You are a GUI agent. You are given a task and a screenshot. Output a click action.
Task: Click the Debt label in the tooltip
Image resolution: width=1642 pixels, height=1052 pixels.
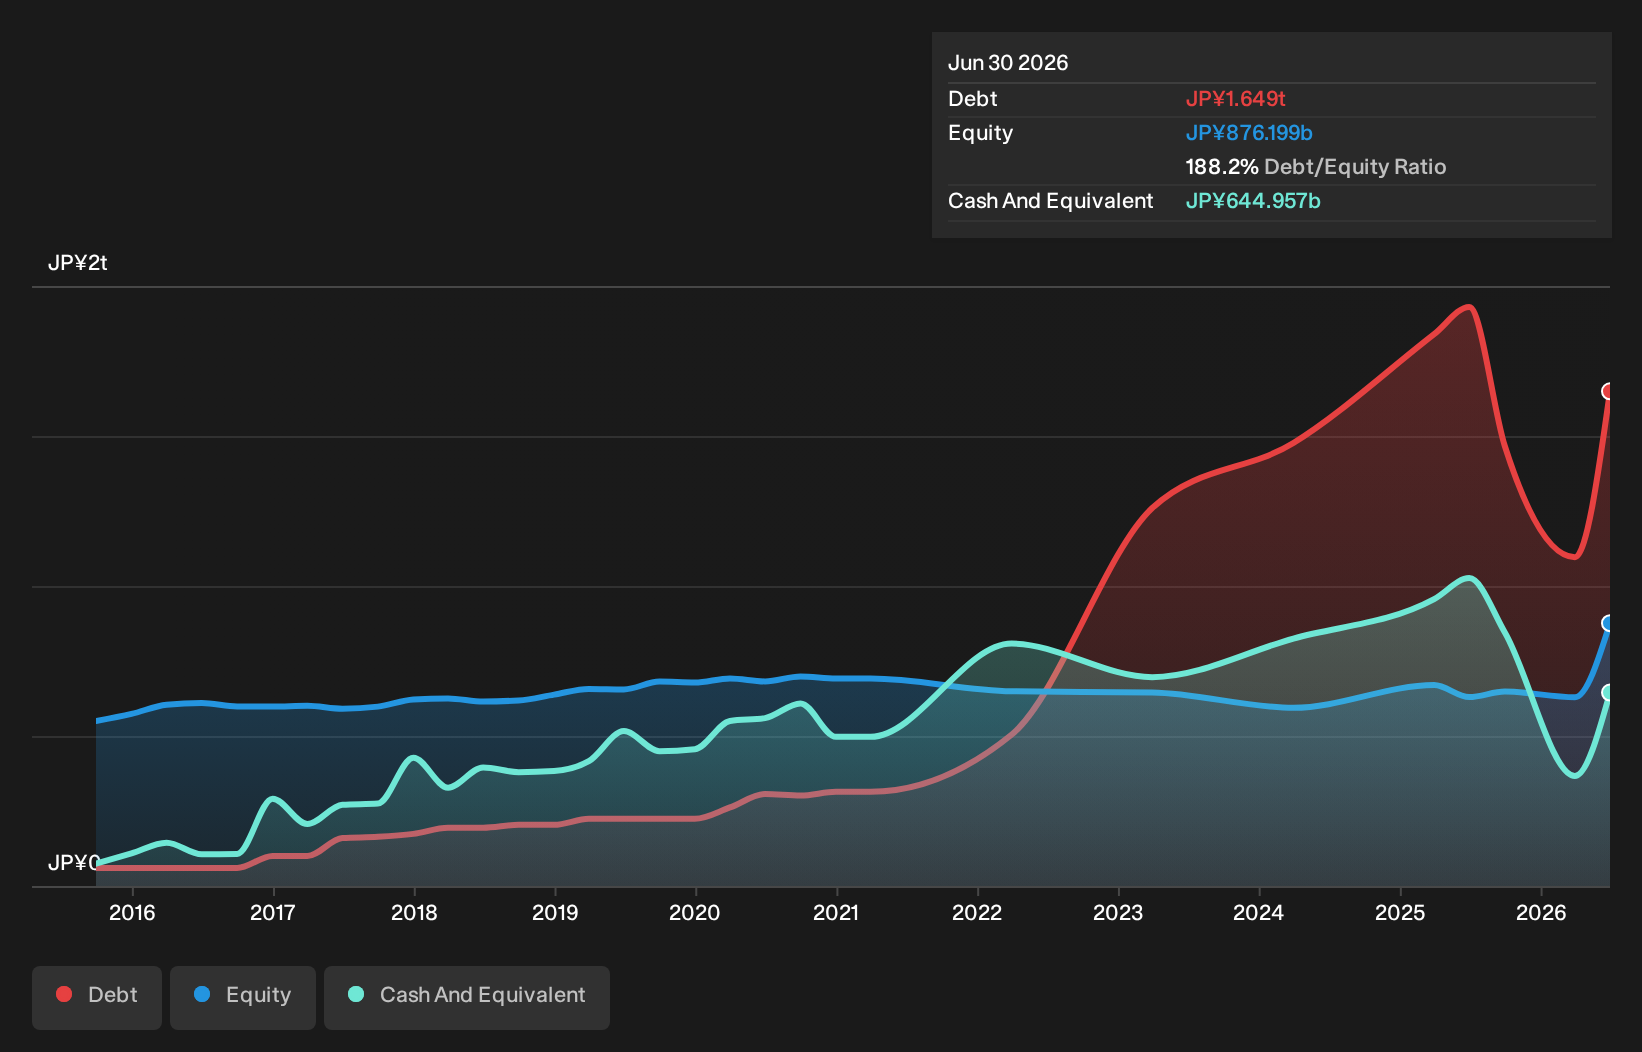972,99
